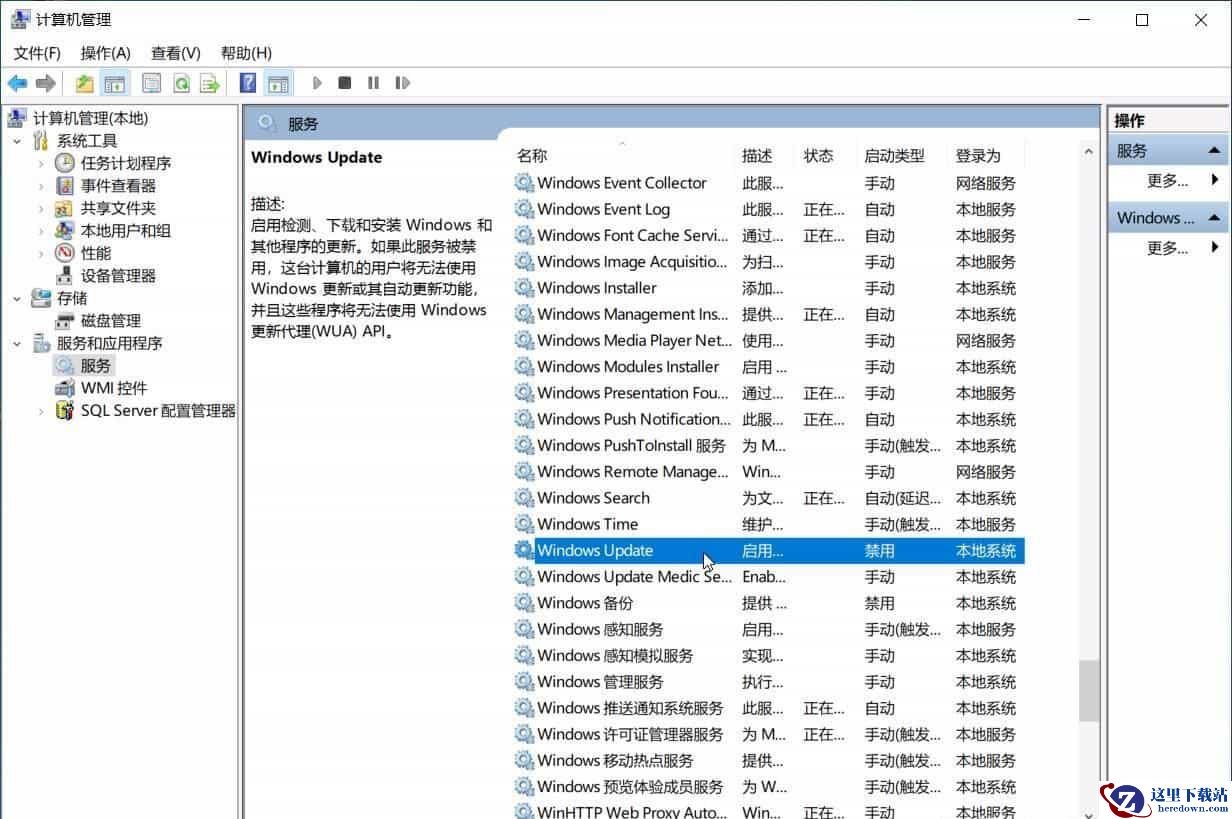Select Windows Search service row
Image resolution: width=1232 pixels, height=819 pixels.
click(768, 498)
